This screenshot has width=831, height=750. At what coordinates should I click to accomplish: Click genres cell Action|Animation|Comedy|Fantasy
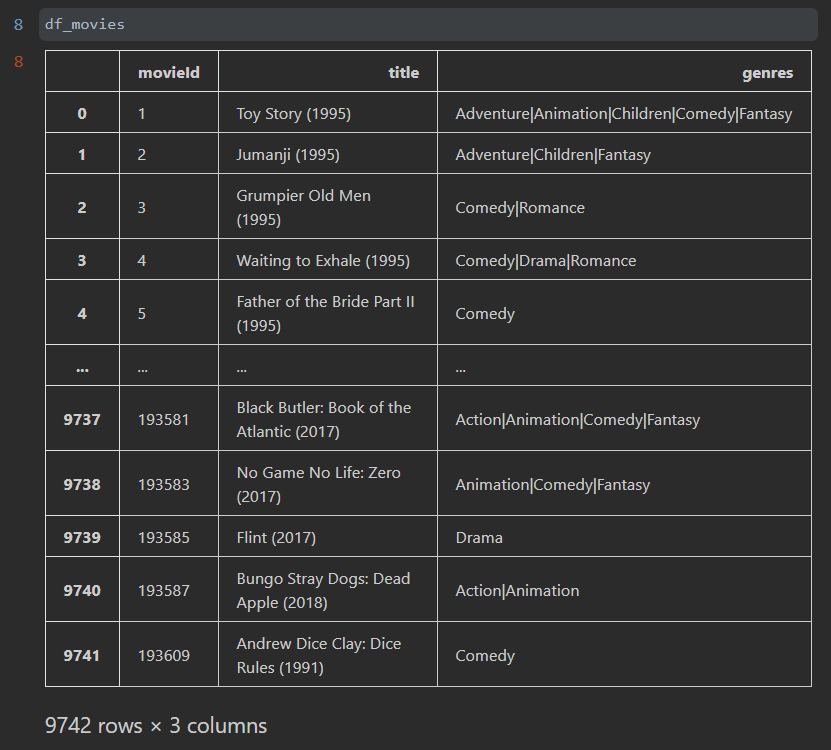624,419
